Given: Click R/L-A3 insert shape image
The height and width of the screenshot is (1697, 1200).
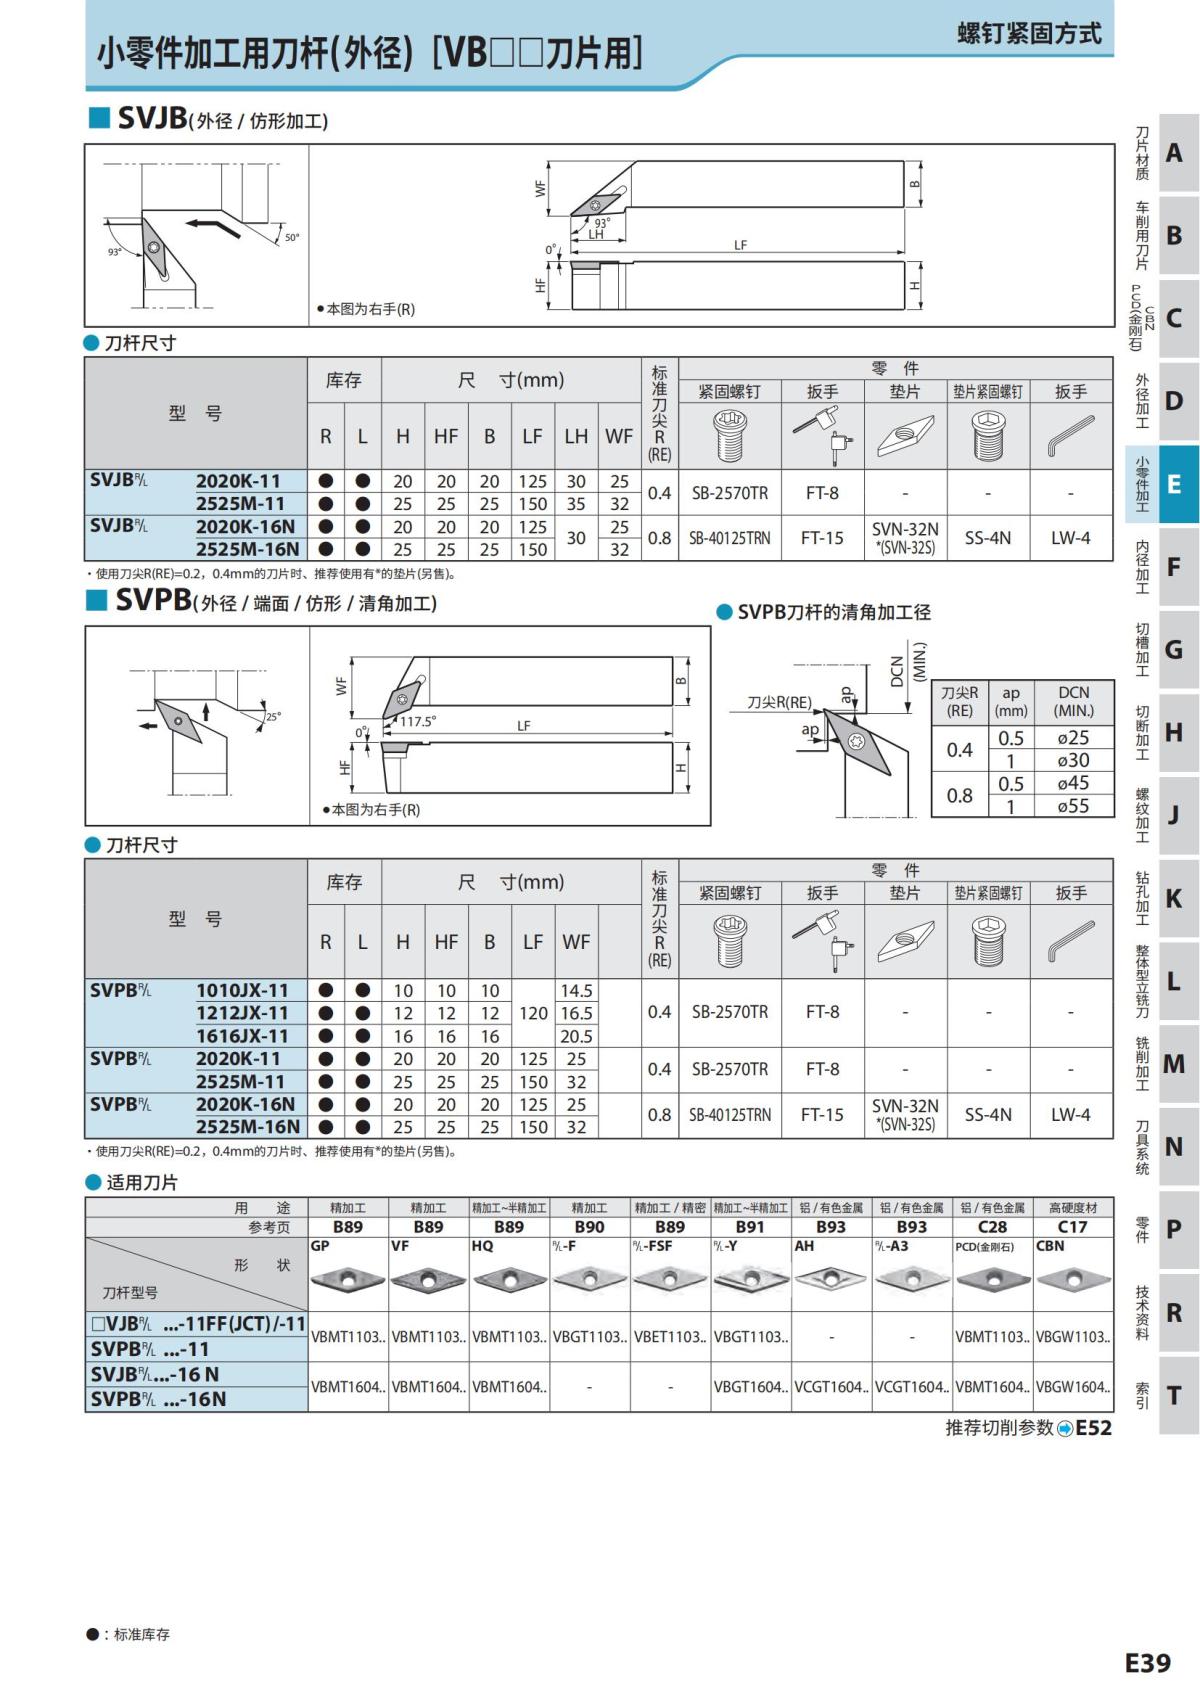Looking at the screenshot, I should pos(911,1278).
